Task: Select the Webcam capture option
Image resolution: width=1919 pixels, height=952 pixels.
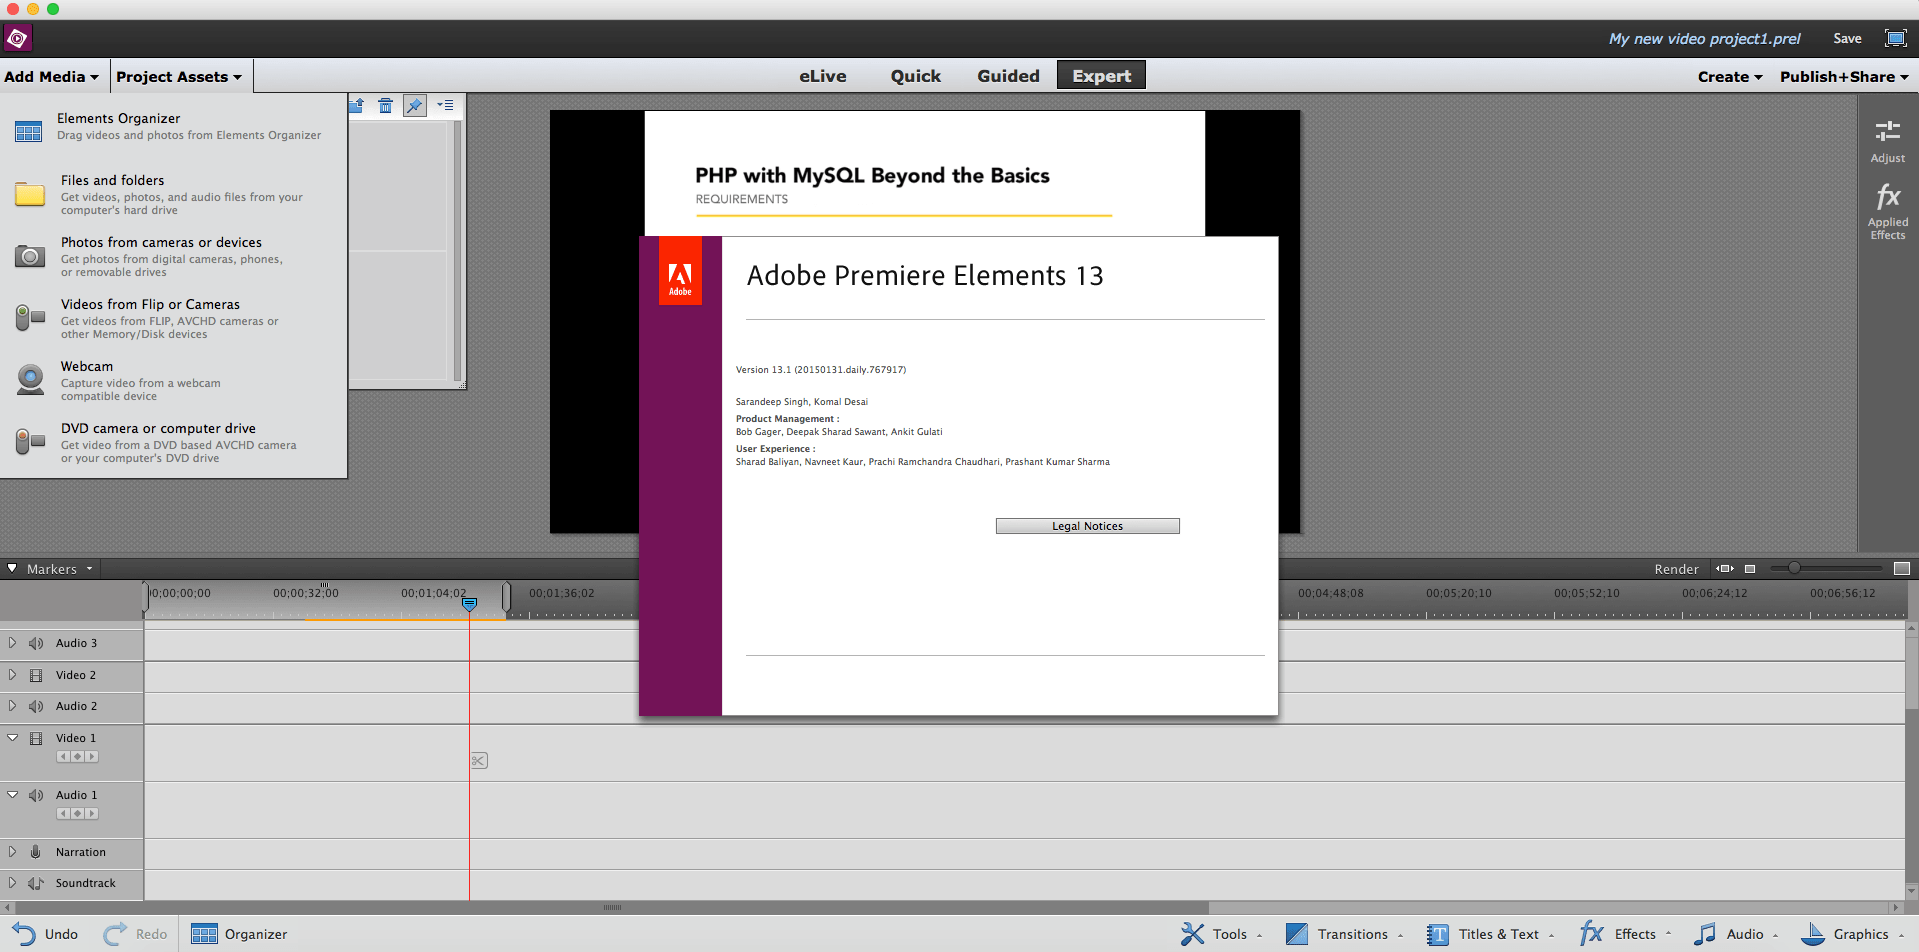Action: click(172, 380)
